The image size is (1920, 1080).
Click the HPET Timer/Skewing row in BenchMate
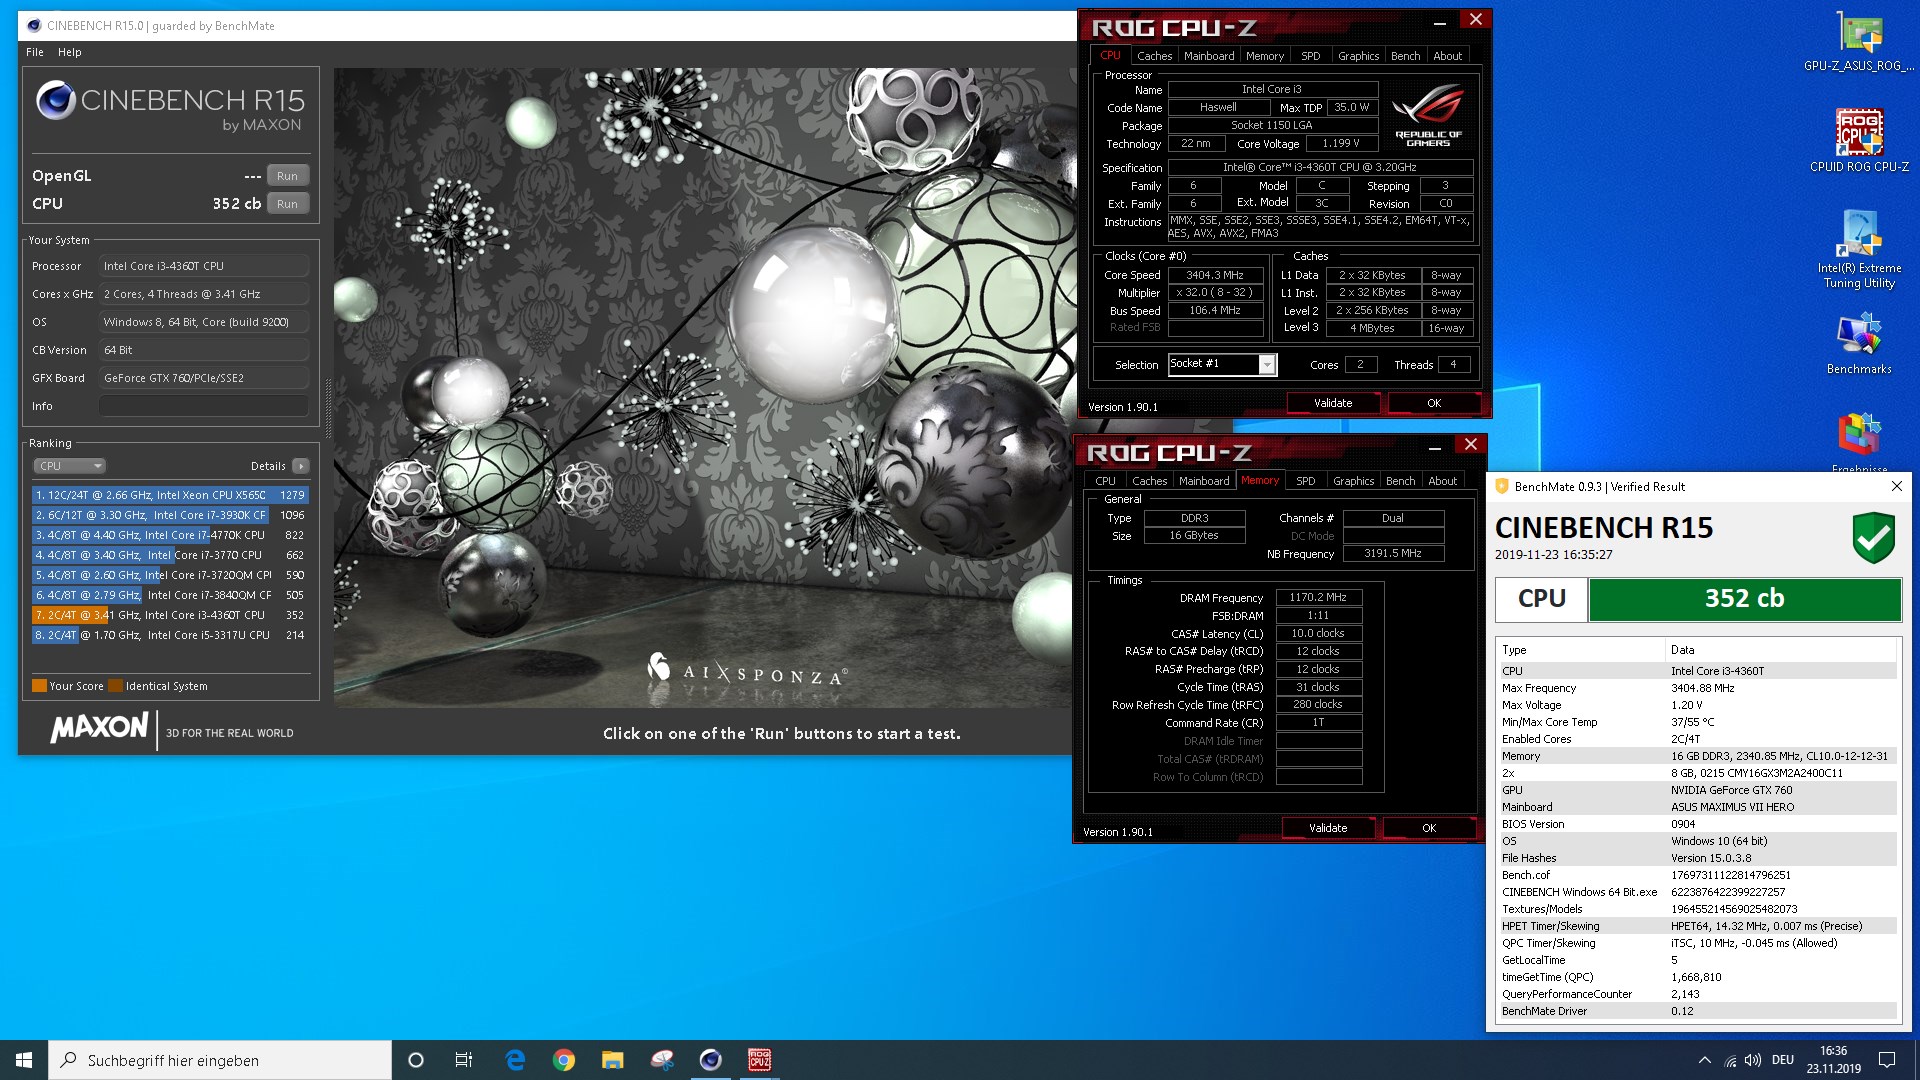pos(1697,926)
